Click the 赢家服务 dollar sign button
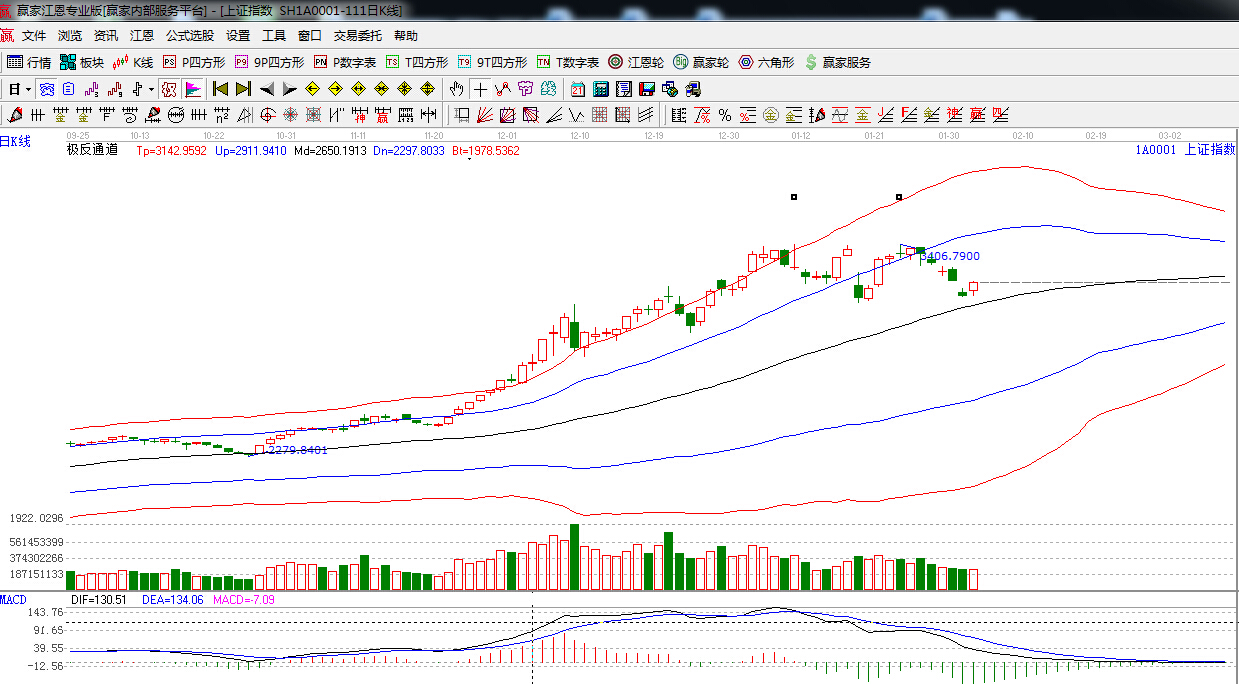The height and width of the screenshot is (684, 1239). tap(837, 62)
